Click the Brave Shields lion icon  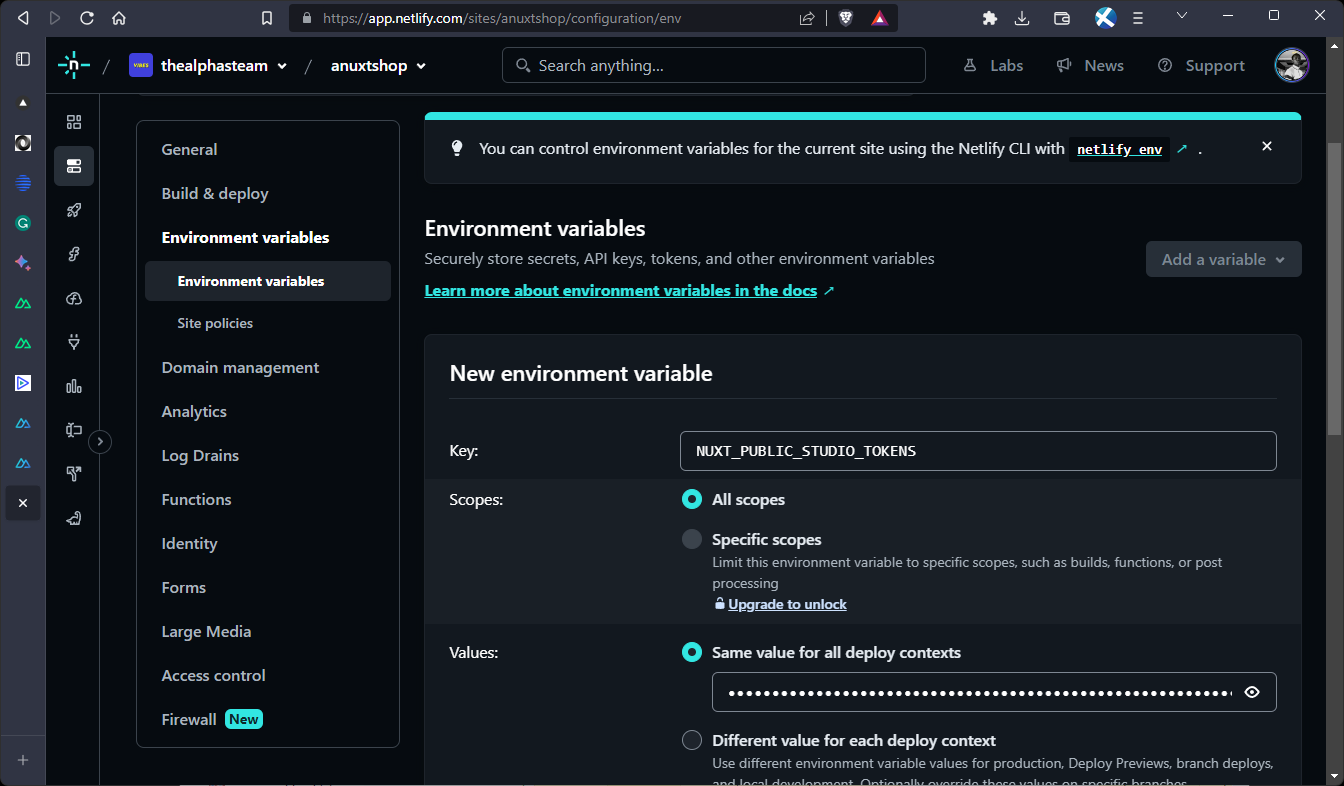pyautogui.click(x=846, y=18)
